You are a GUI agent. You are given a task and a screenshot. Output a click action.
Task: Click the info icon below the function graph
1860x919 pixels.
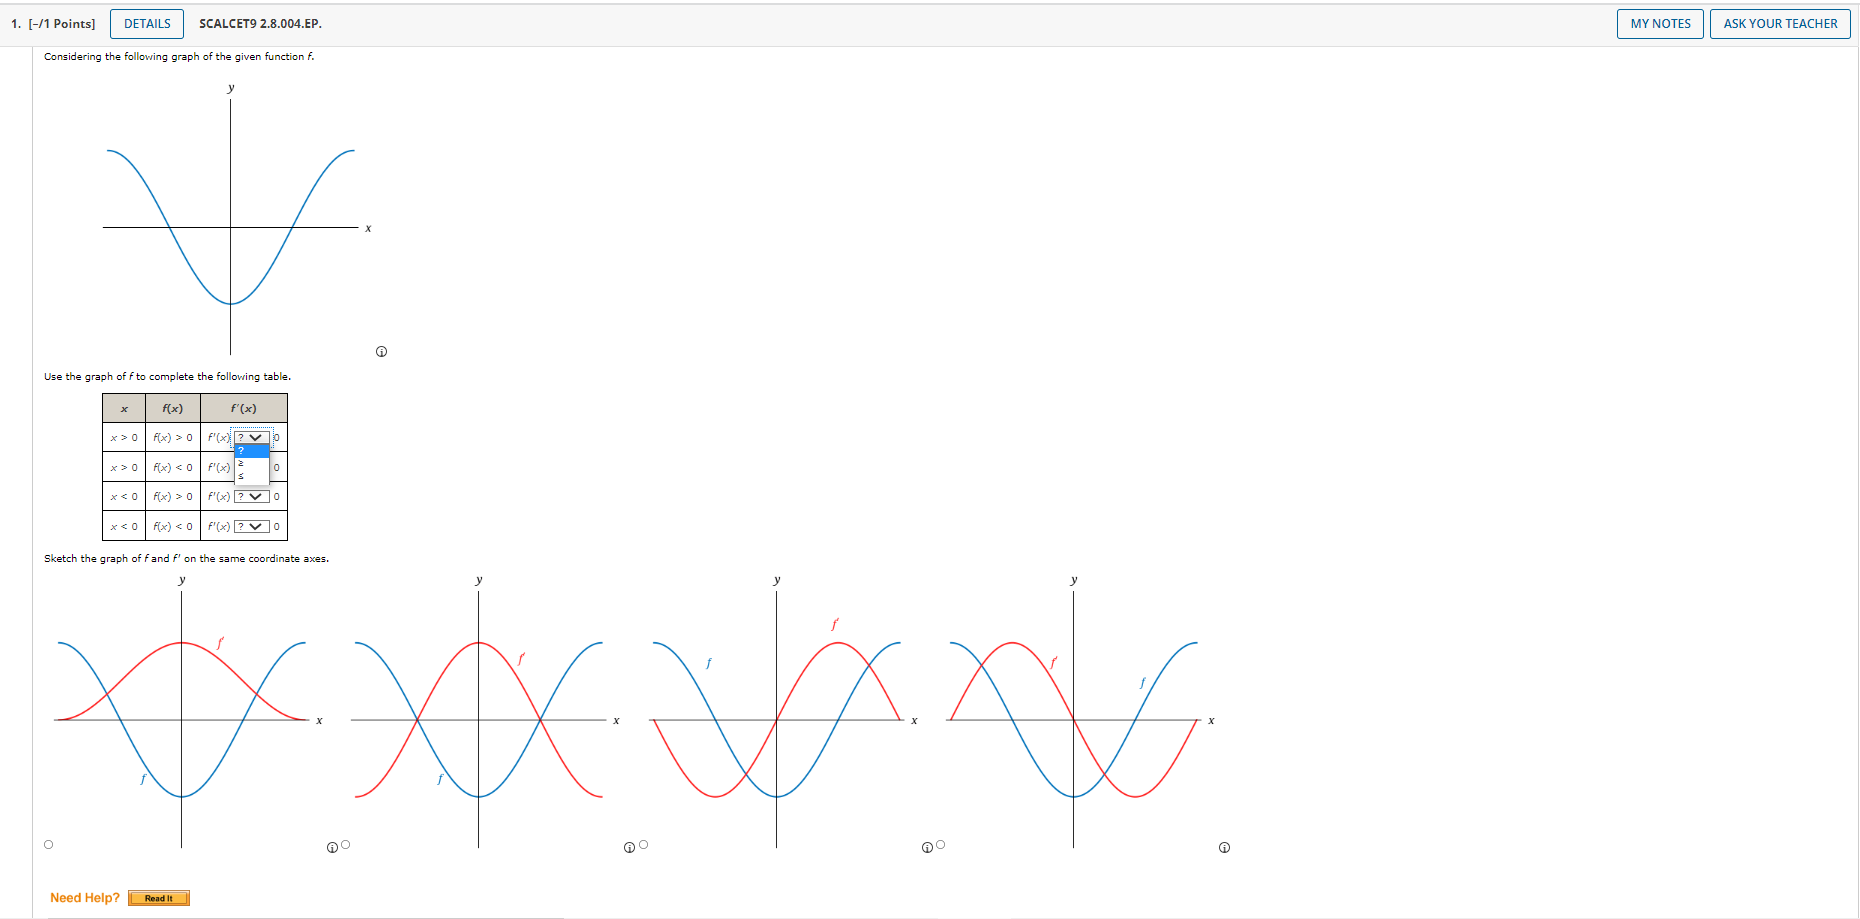click(381, 351)
